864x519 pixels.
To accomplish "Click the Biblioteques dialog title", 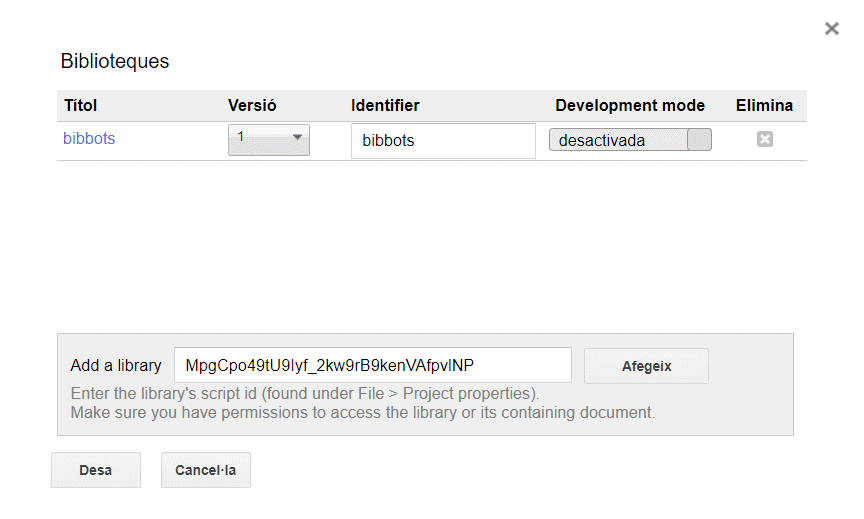I will [115, 61].
